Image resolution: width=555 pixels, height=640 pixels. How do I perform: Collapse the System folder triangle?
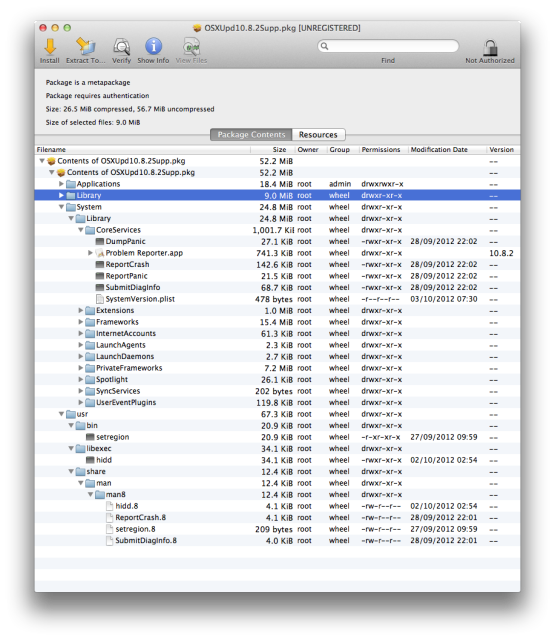[x=61, y=207]
